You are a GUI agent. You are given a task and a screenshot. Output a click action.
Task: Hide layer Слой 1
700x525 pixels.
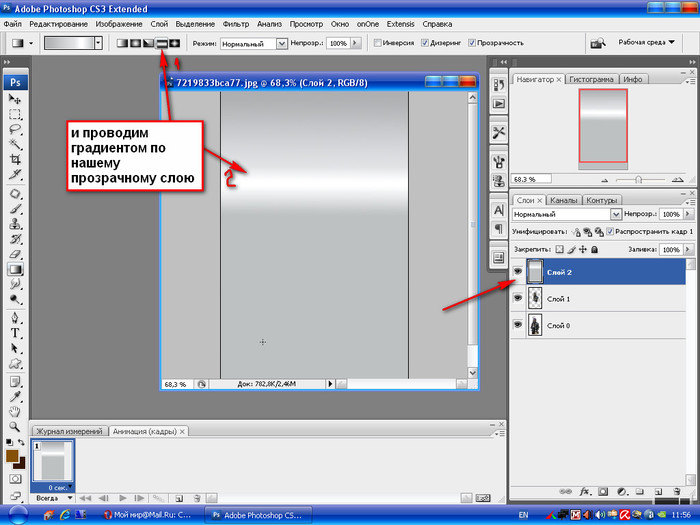[x=517, y=298]
